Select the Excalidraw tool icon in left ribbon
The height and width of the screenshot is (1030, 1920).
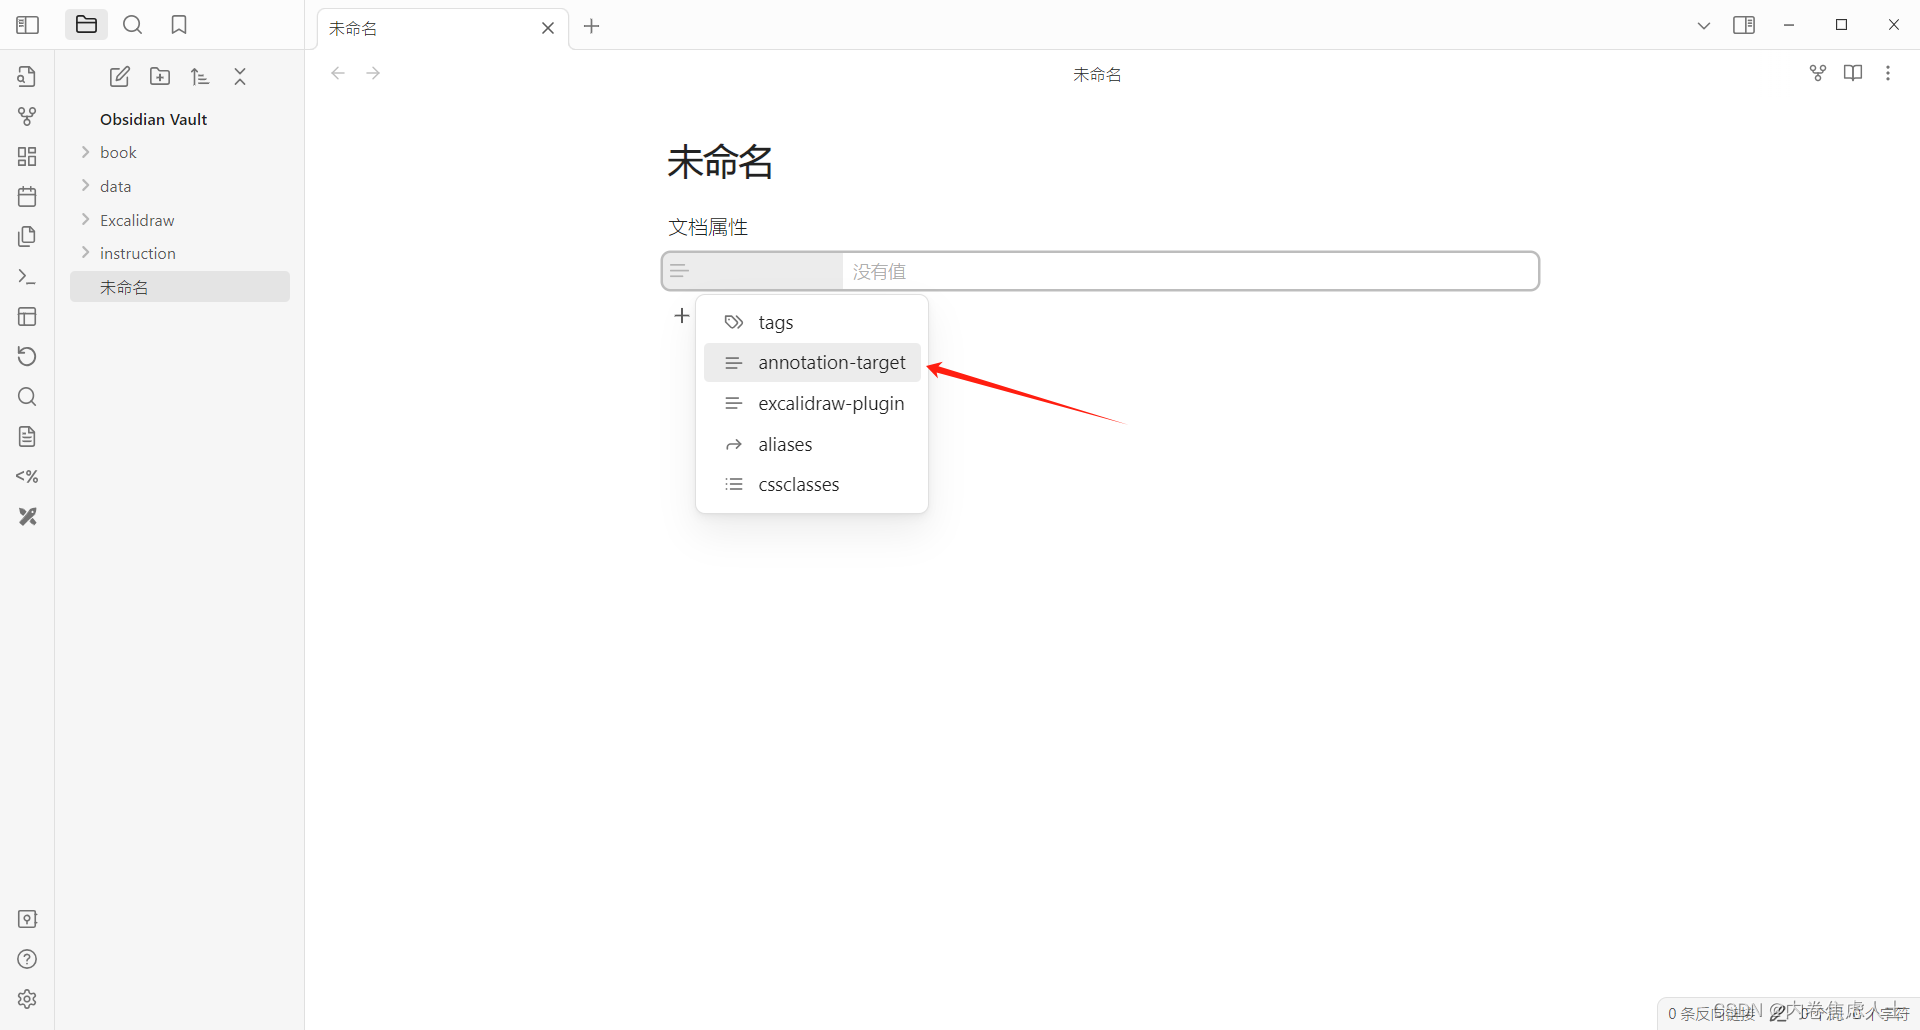point(27,516)
